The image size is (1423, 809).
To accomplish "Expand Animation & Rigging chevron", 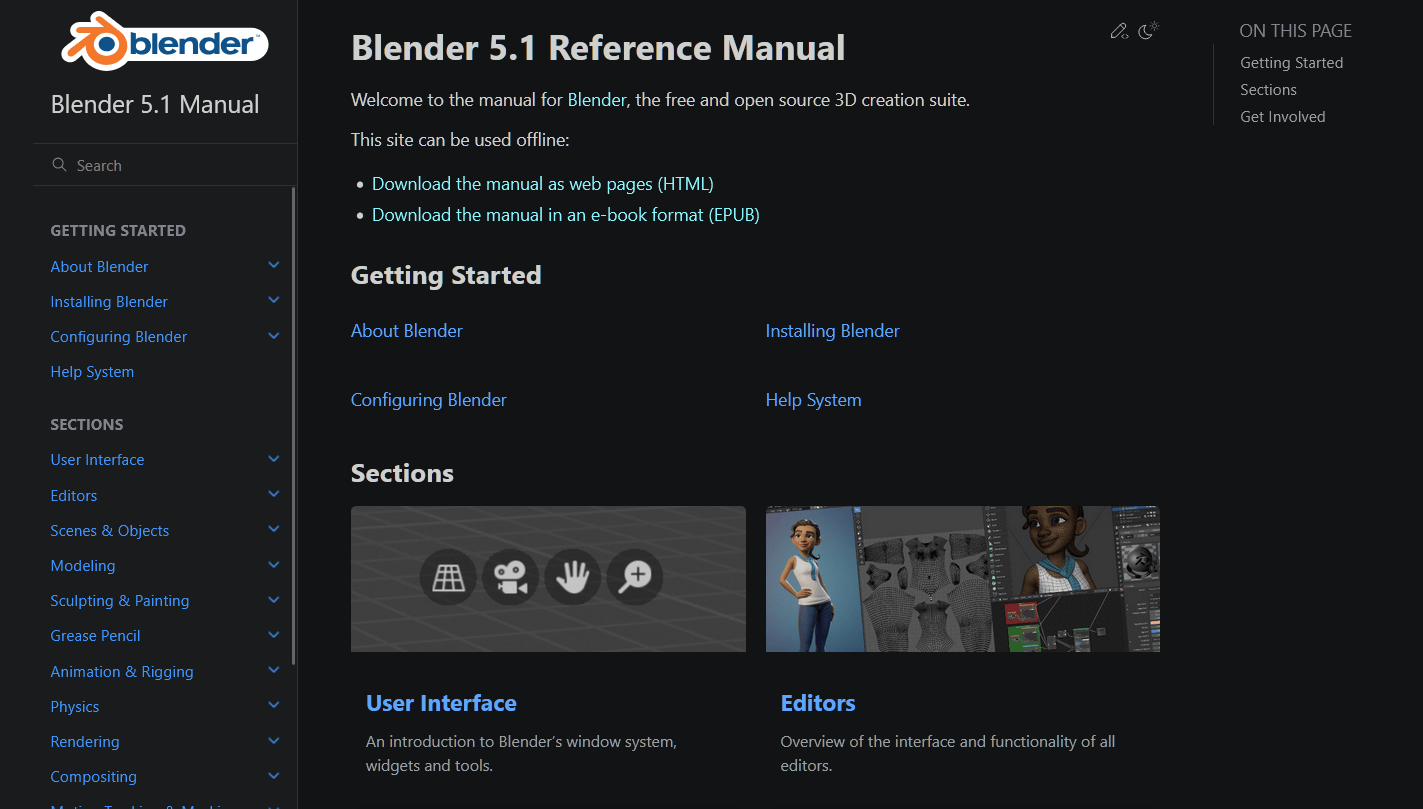I will click(274, 671).
